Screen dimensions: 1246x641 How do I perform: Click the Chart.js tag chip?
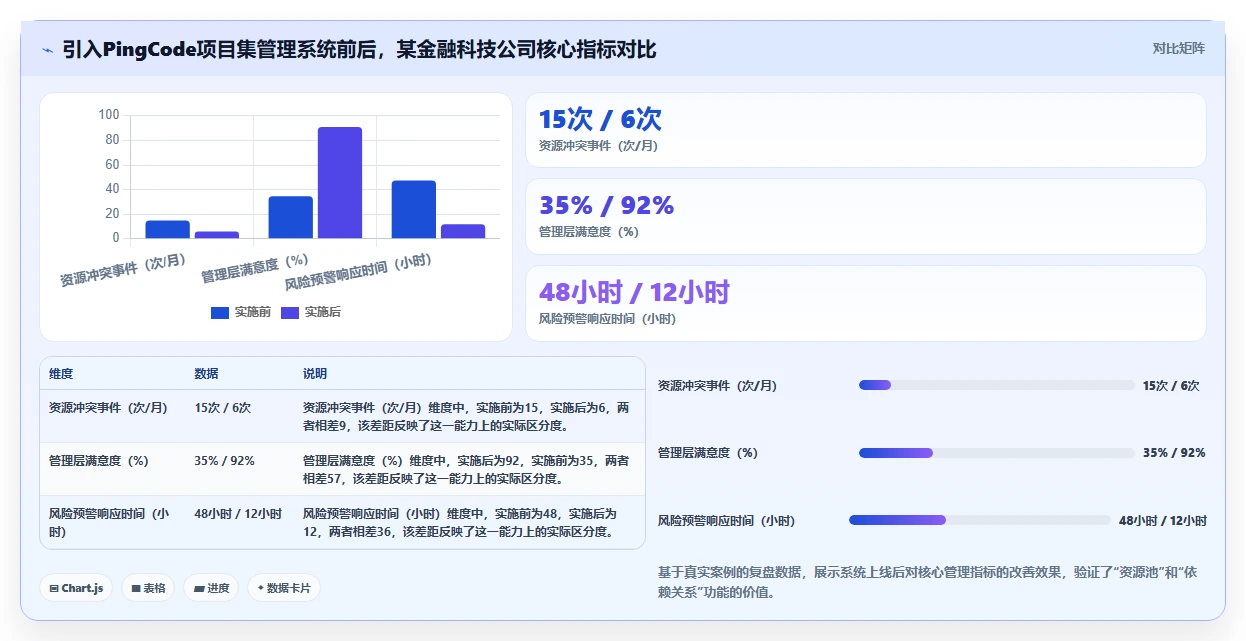tap(76, 588)
